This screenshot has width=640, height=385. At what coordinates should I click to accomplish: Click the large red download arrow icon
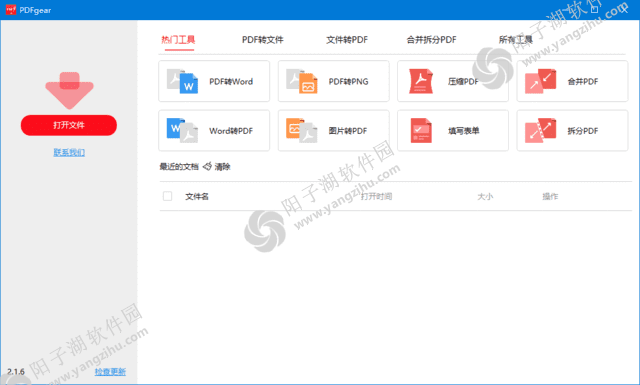(x=69, y=91)
